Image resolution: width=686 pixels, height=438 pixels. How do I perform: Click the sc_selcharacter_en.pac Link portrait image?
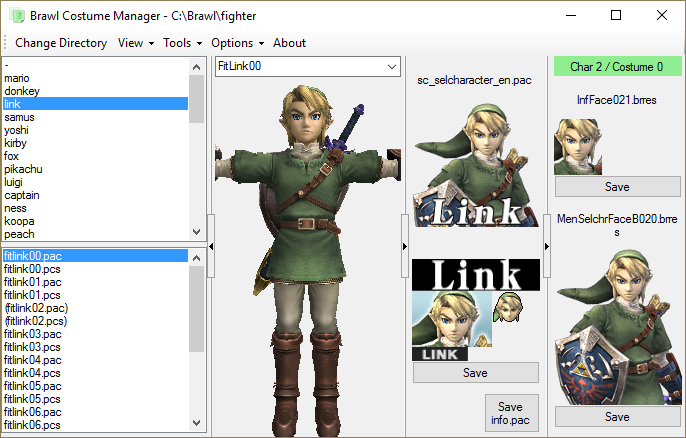coord(476,165)
